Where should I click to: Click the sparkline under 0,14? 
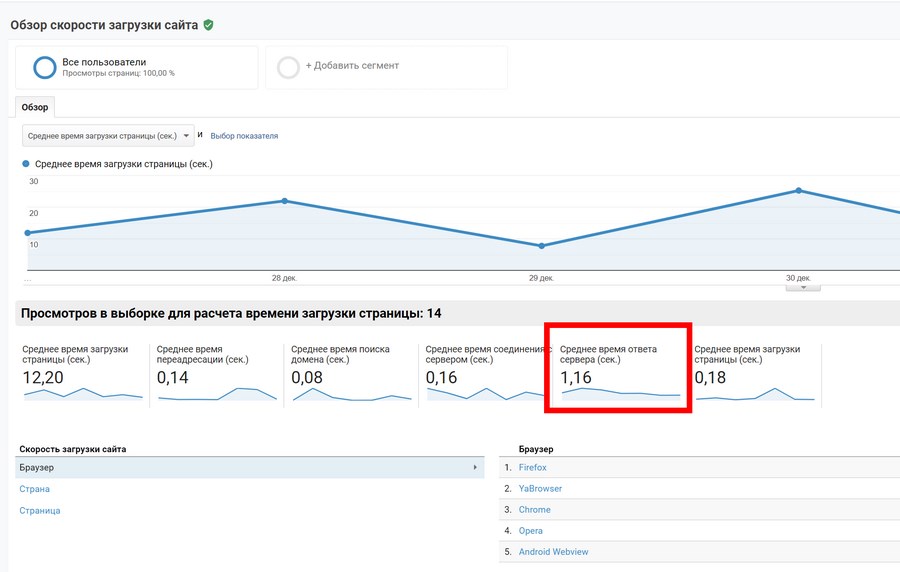pos(217,394)
